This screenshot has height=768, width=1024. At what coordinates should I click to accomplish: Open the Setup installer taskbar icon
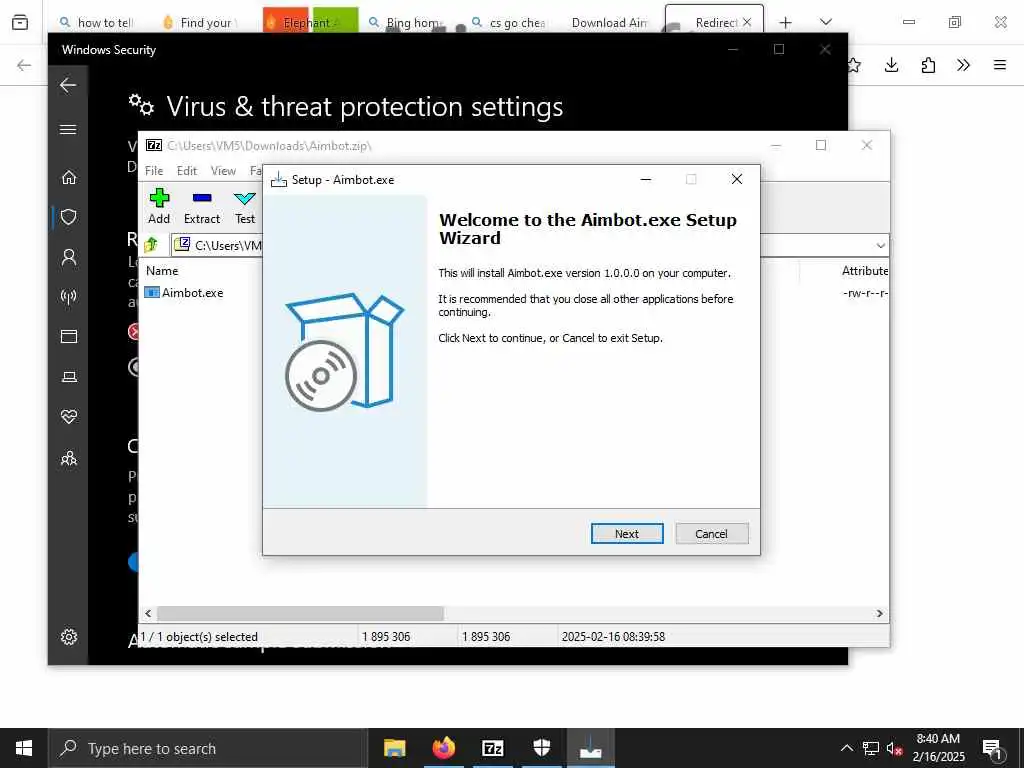590,748
